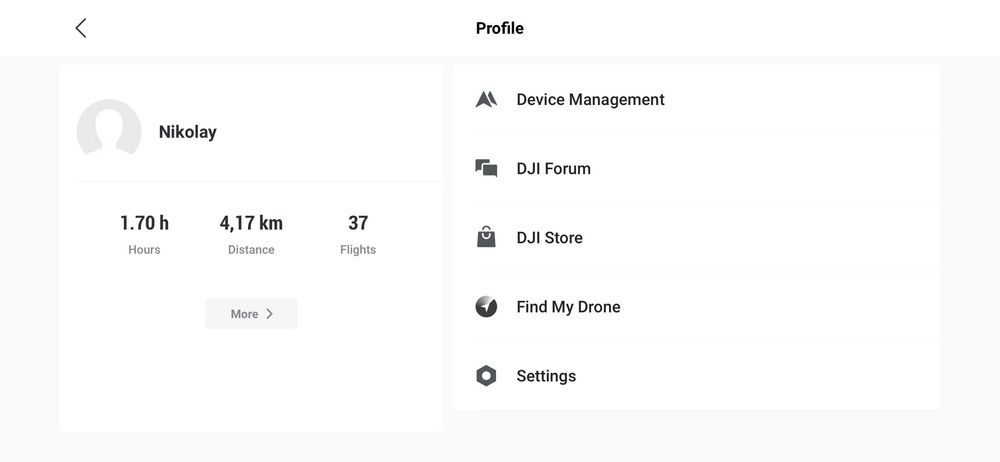This screenshot has height=462, width=1000.
Task: Tap the profile avatar picture
Action: pyautogui.click(x=109, y=131)
